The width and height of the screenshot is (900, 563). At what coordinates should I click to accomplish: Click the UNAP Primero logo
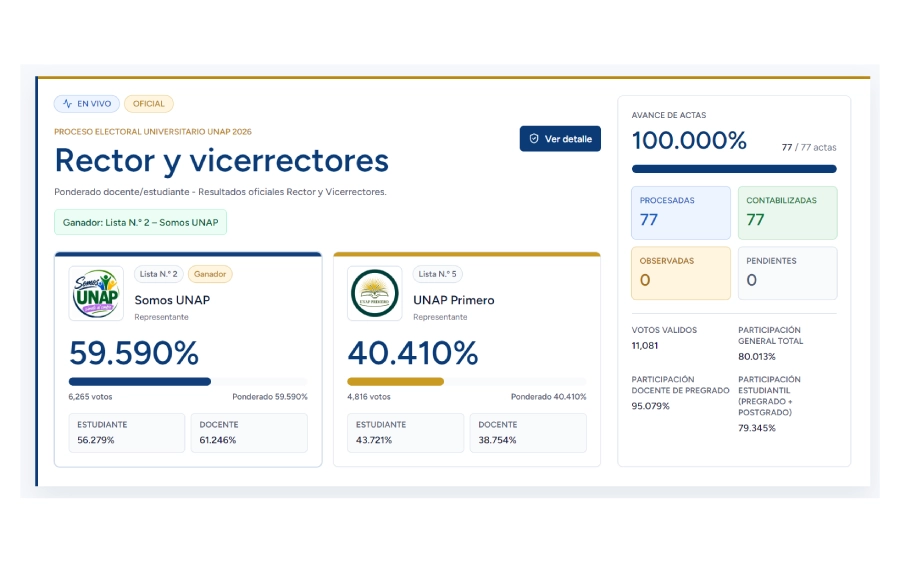click(x=375, y=293)
